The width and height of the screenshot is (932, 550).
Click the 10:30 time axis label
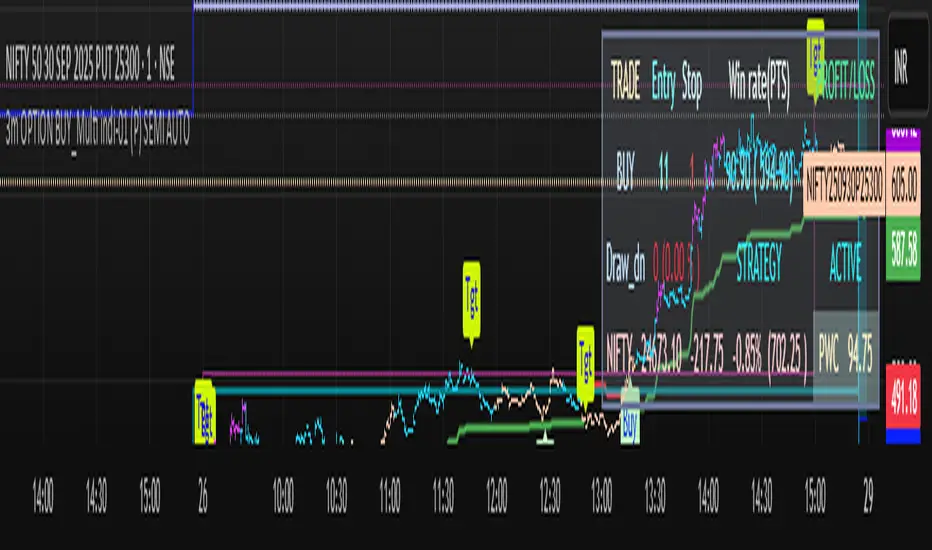336,495
